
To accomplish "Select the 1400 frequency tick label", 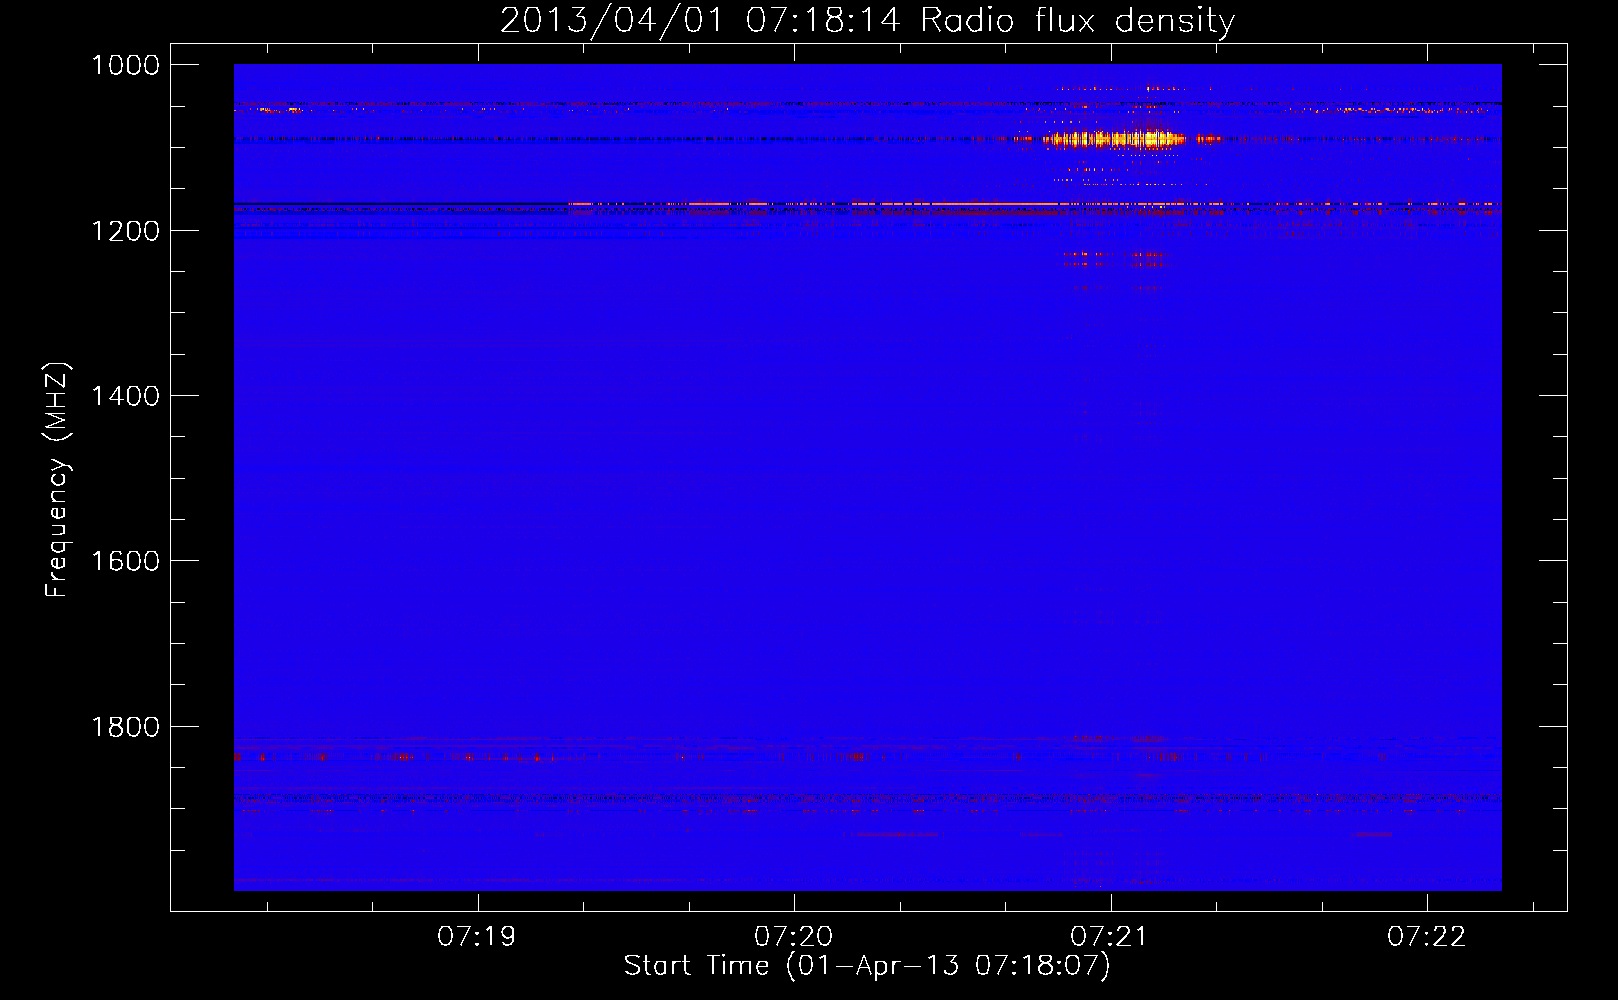I will pyautogui.click(x=125, y=396).
